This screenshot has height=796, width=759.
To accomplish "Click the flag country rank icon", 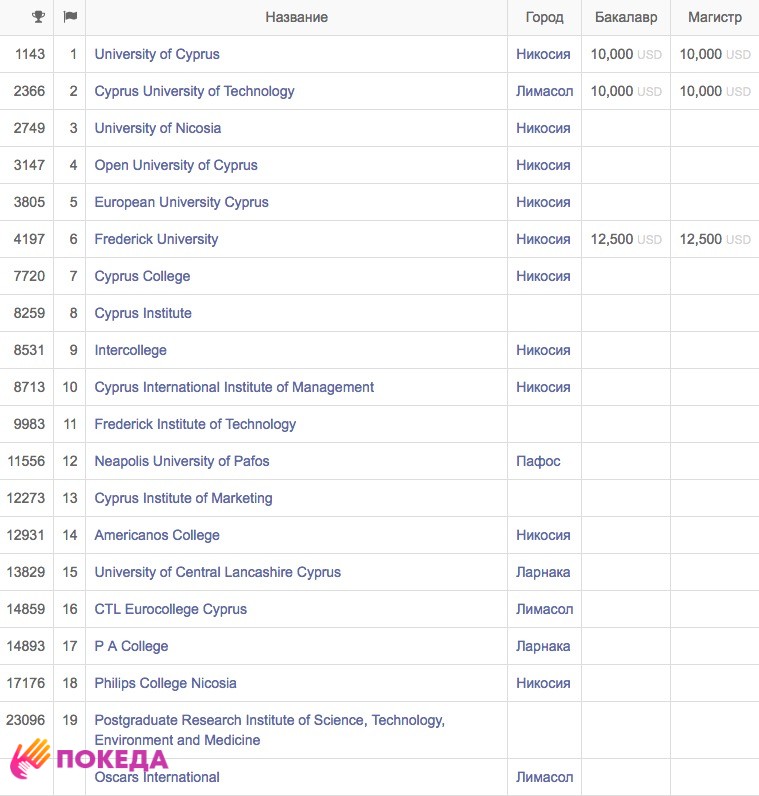I will 69,17.
